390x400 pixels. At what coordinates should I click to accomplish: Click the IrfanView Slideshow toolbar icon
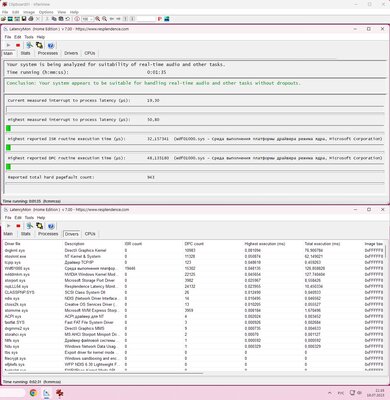[x=10, y=19]
